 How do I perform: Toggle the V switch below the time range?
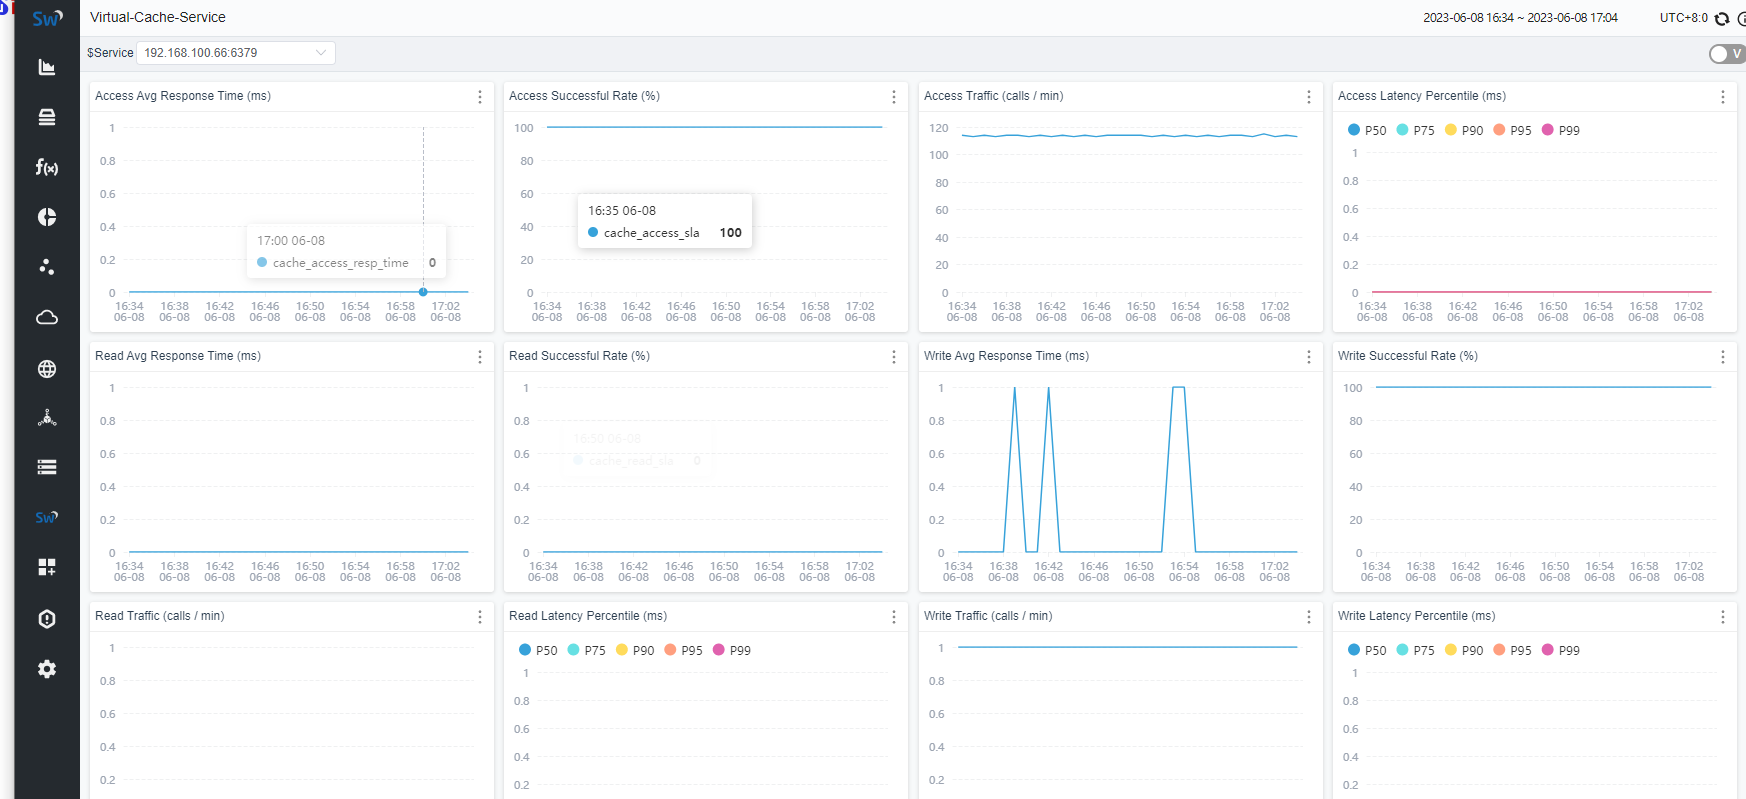(x=1727, y=54)
